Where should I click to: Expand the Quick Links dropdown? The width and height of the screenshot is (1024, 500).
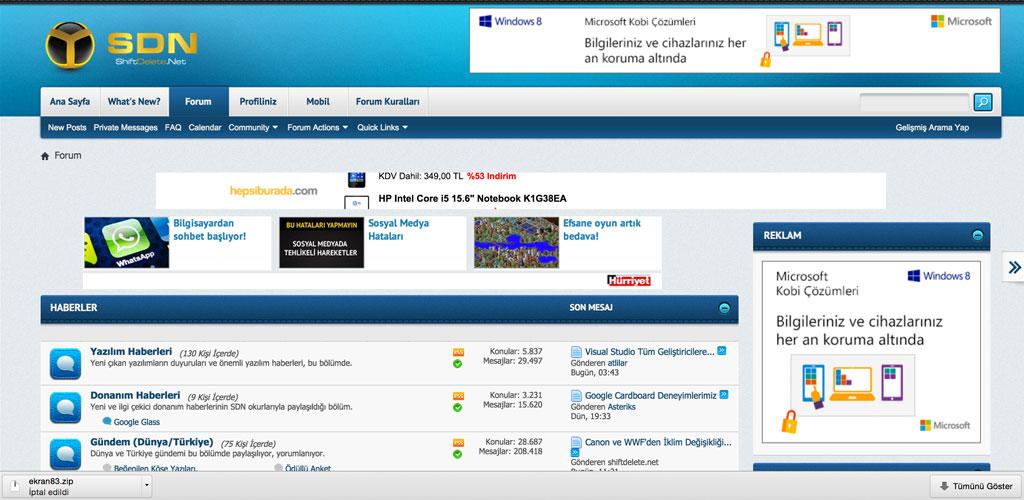point(382,128)
